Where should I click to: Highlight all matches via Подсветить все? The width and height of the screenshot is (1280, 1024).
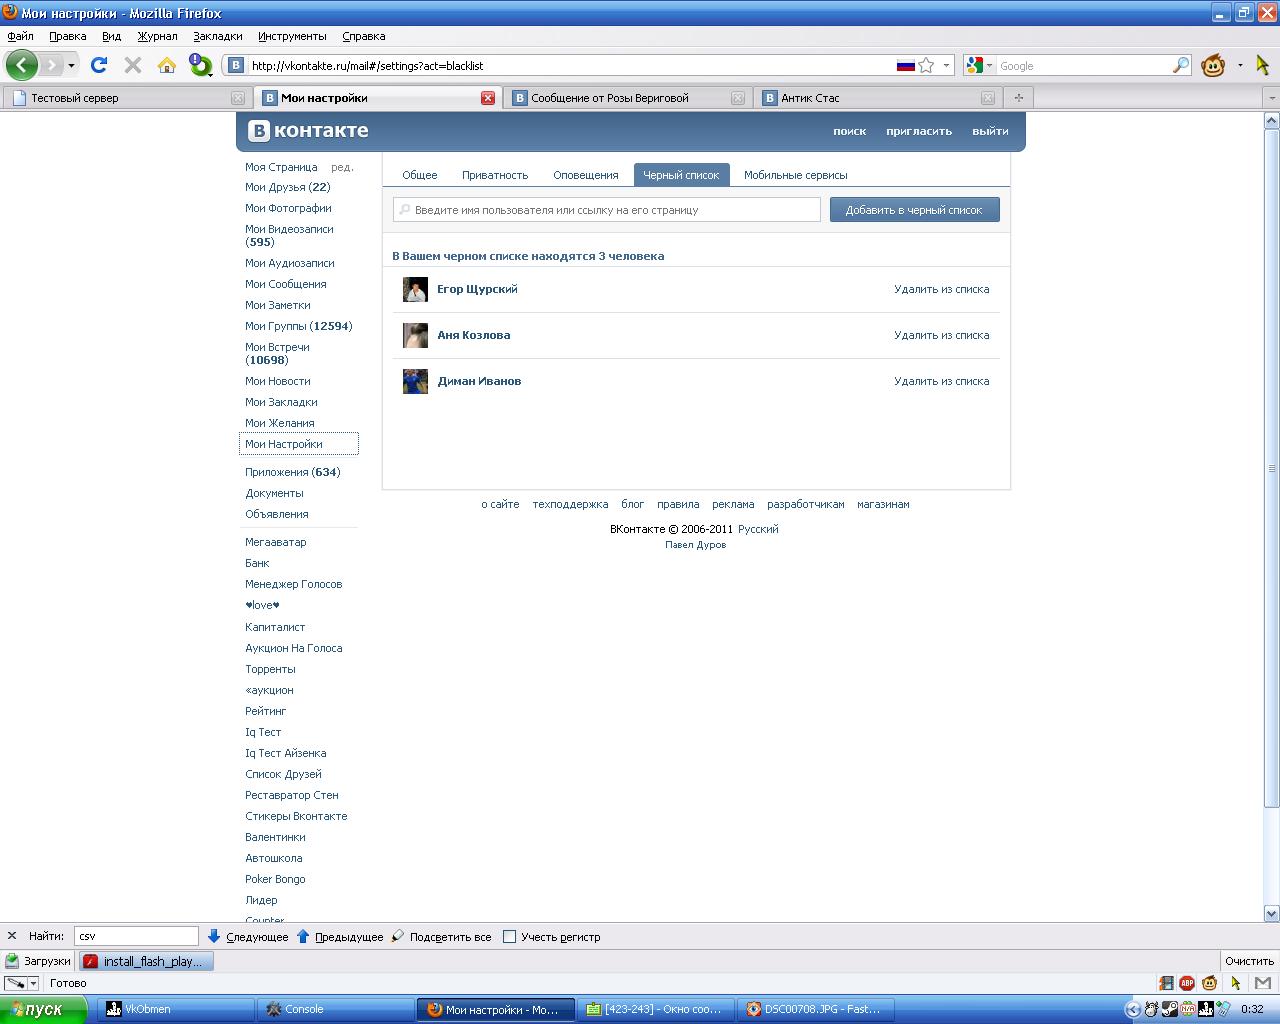[x=441, y=937]
